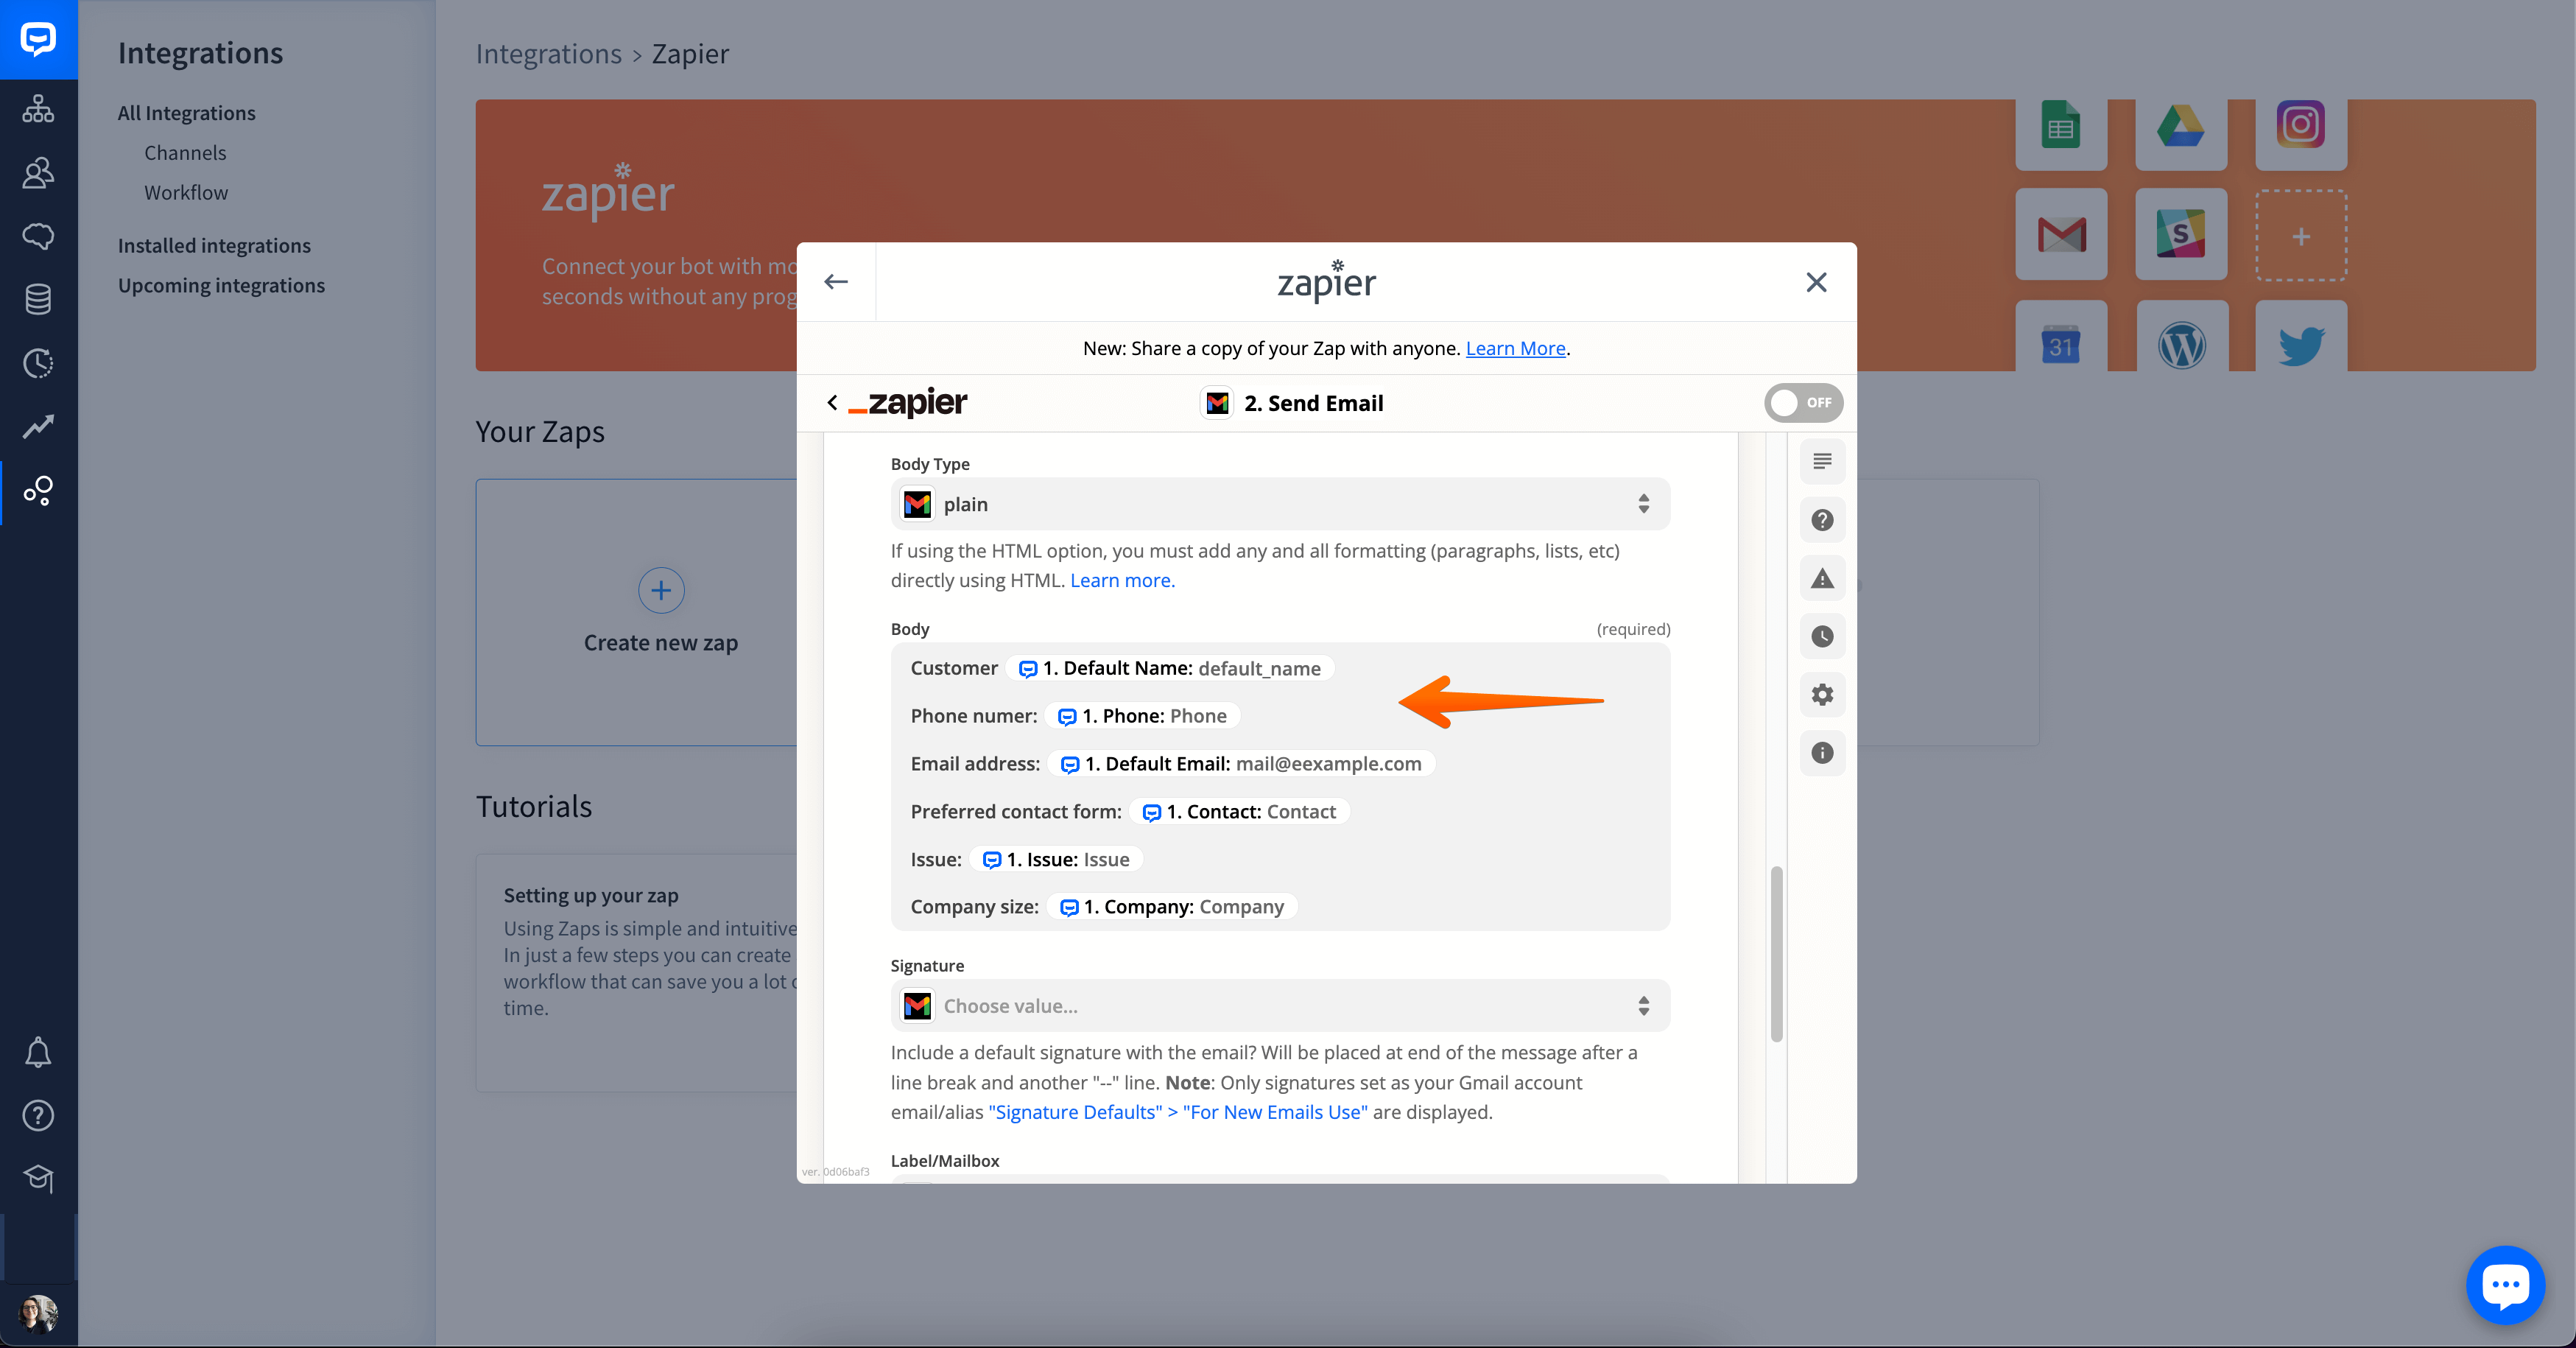Click the Phone data pill in body
The image size is (2576, 1348).
[x=1143, y=716]
